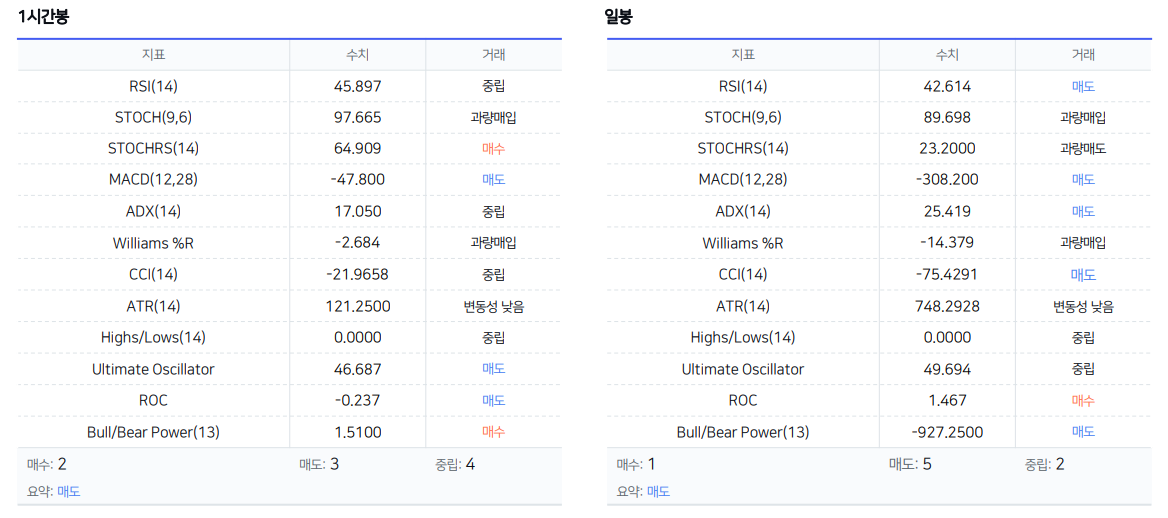Click 매도: 5 summary count in 일봉
This screenshot has width=1168, height=518.
click(910, 465)
